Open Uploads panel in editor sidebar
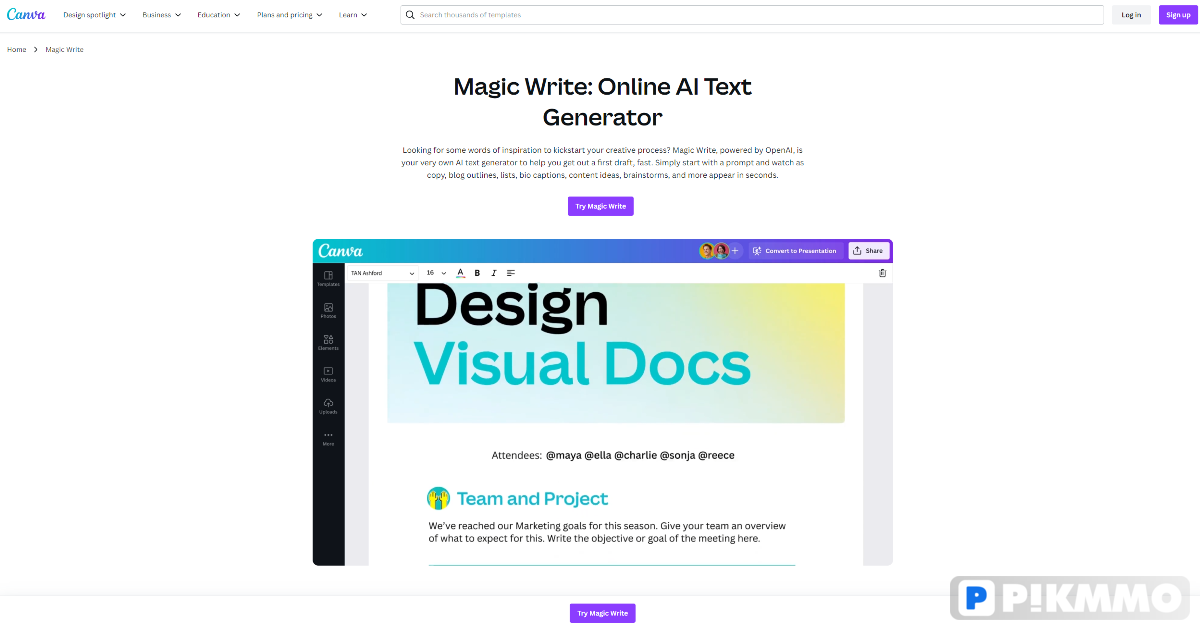1200x630 pixels. 328,406
